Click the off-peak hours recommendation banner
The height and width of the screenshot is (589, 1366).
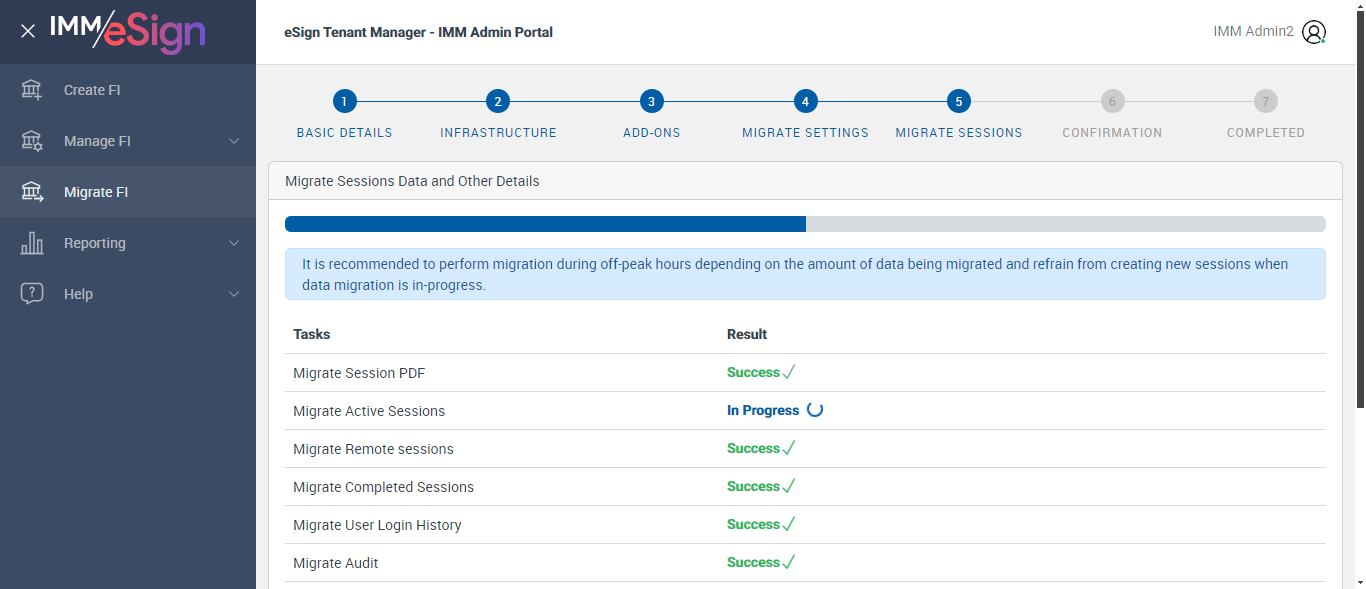[805, 274]
